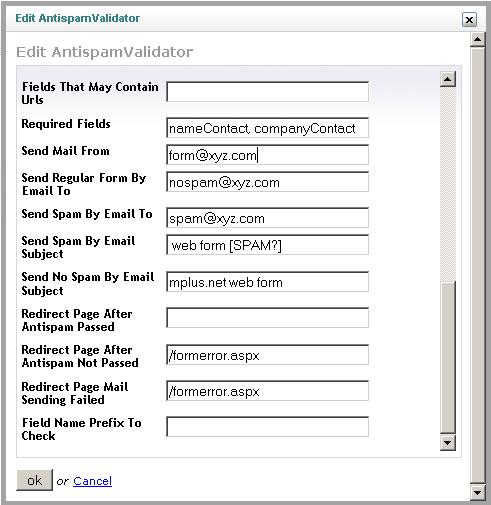The width and height of the screenshot is (491, 505).
Task: Click outer dialog scrollbar up arrow
Action: click(477, 40)
